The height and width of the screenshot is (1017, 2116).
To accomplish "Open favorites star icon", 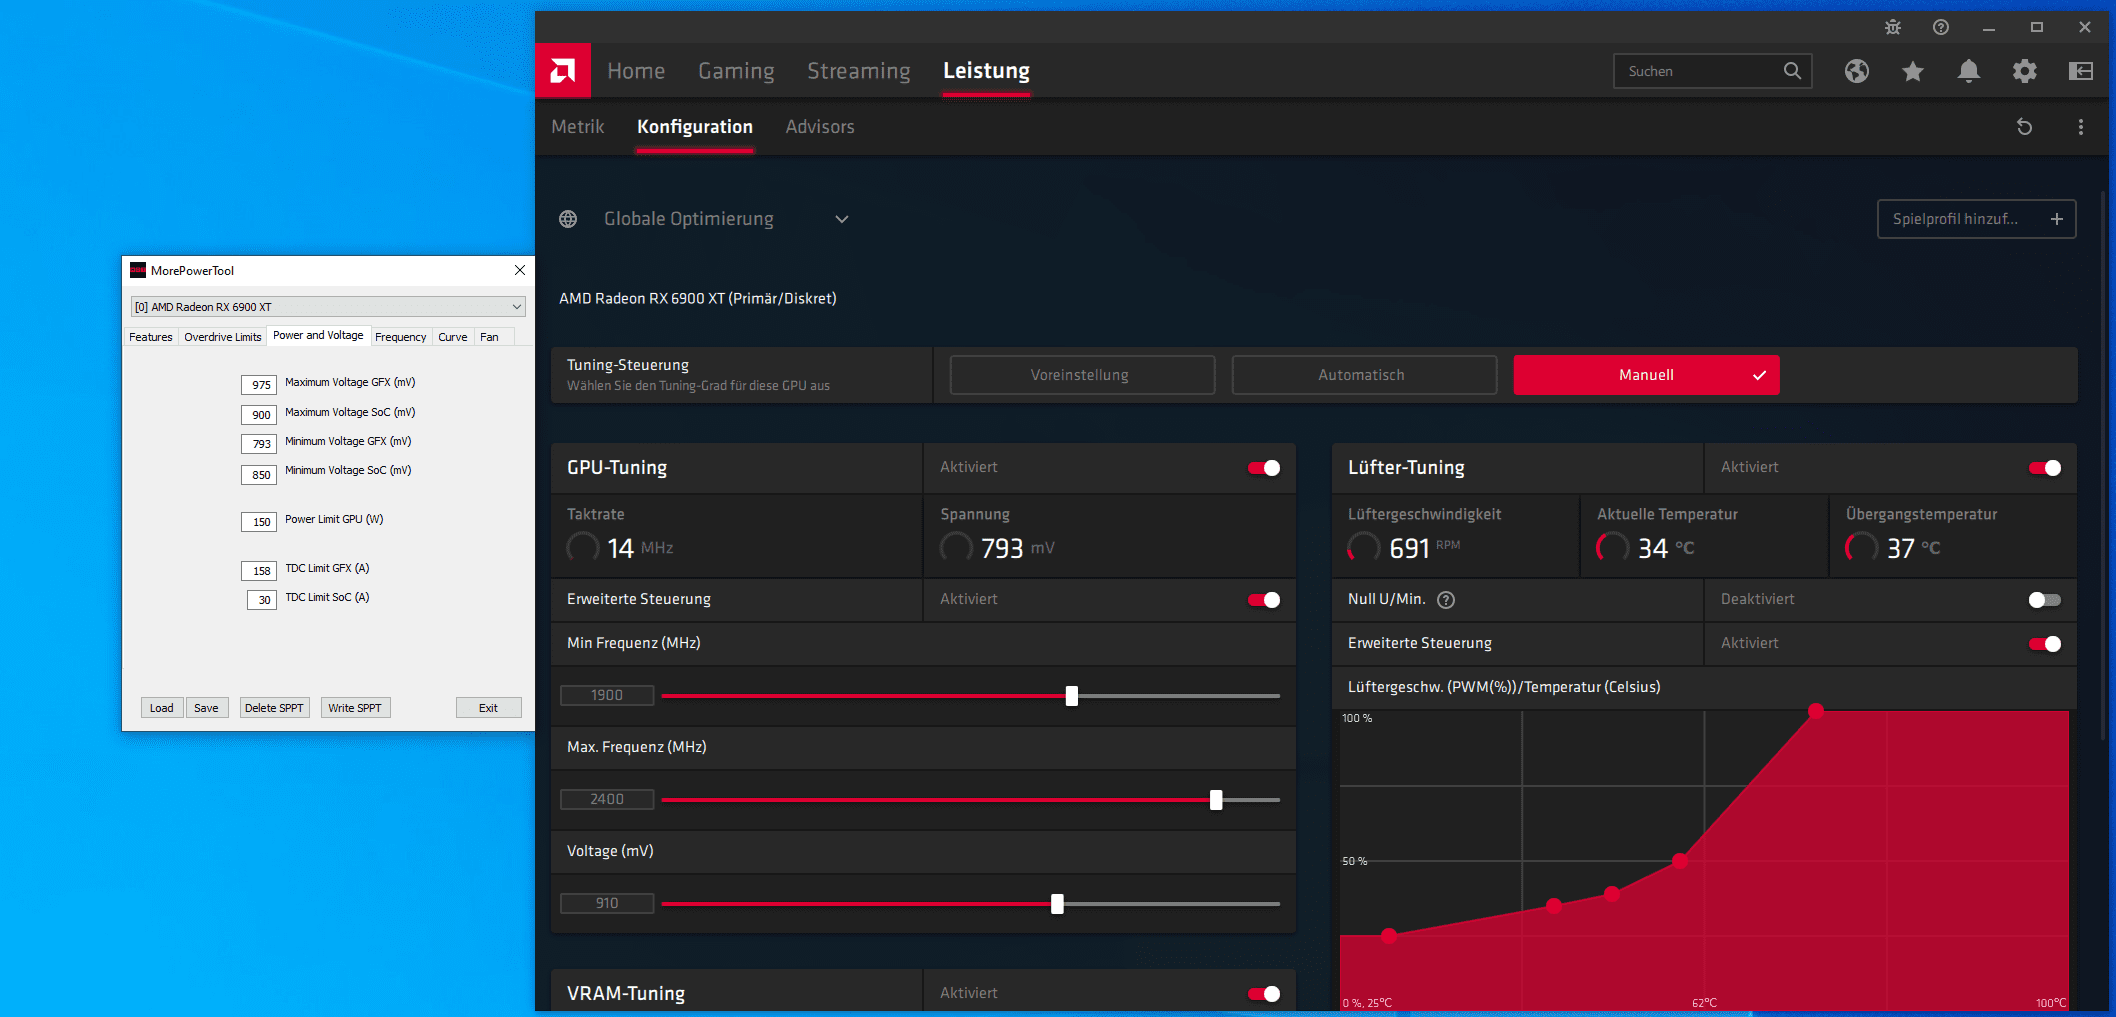I will click(x=1913, y=71).
